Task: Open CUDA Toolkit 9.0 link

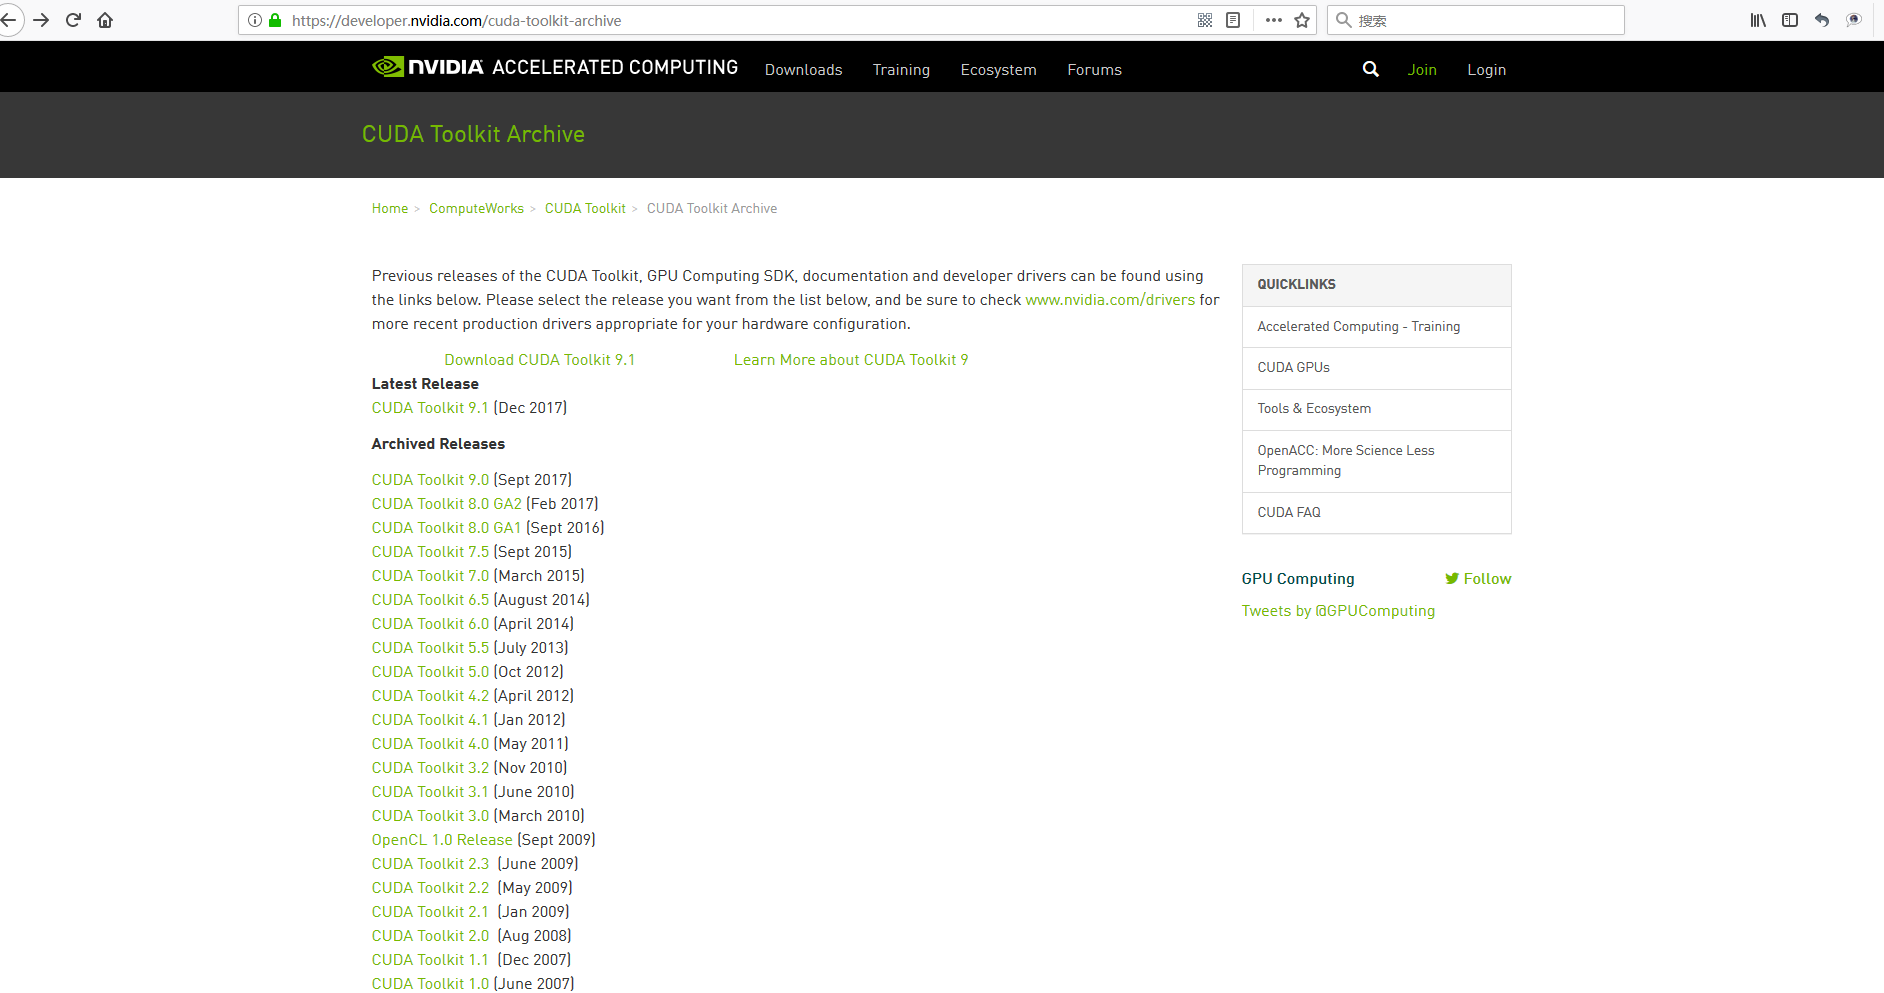Action: (x=430, y=480)
